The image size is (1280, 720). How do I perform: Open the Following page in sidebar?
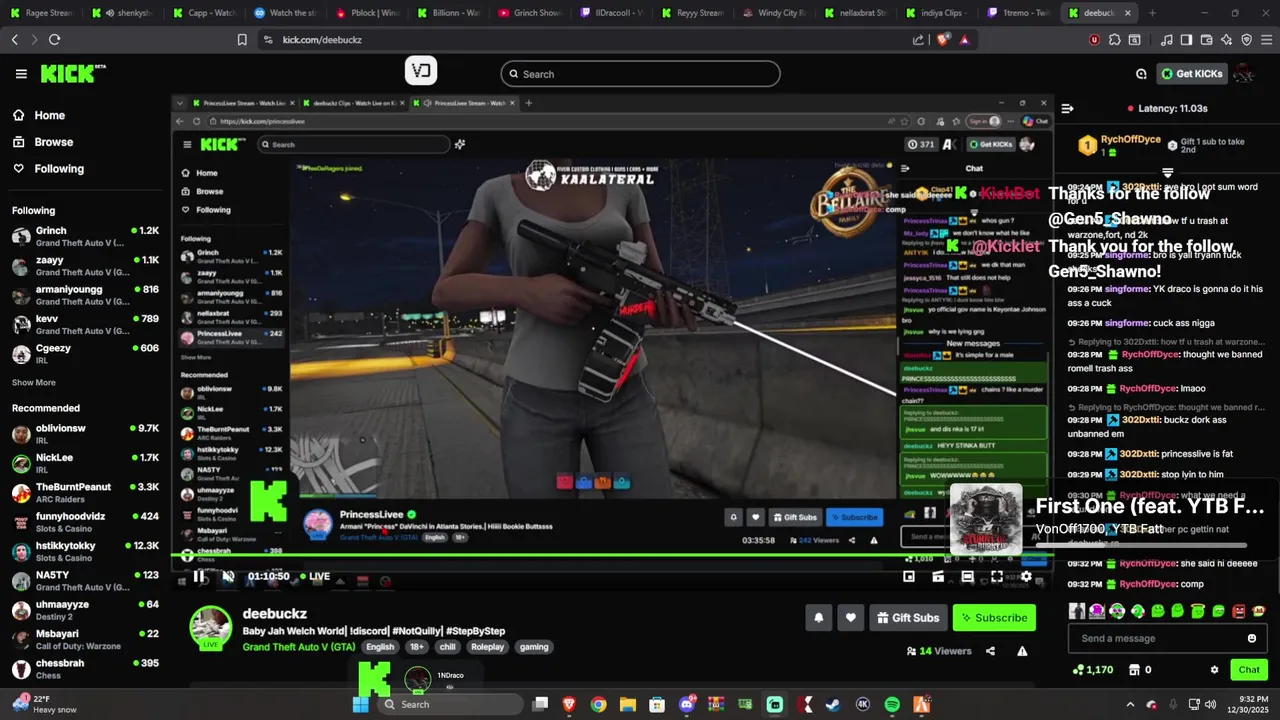pyautogui.click(x=59, y=169)
